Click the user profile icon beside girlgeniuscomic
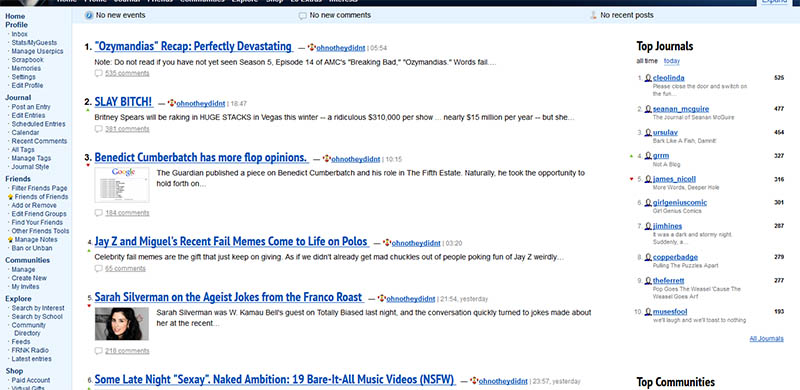 click(648, 203)
